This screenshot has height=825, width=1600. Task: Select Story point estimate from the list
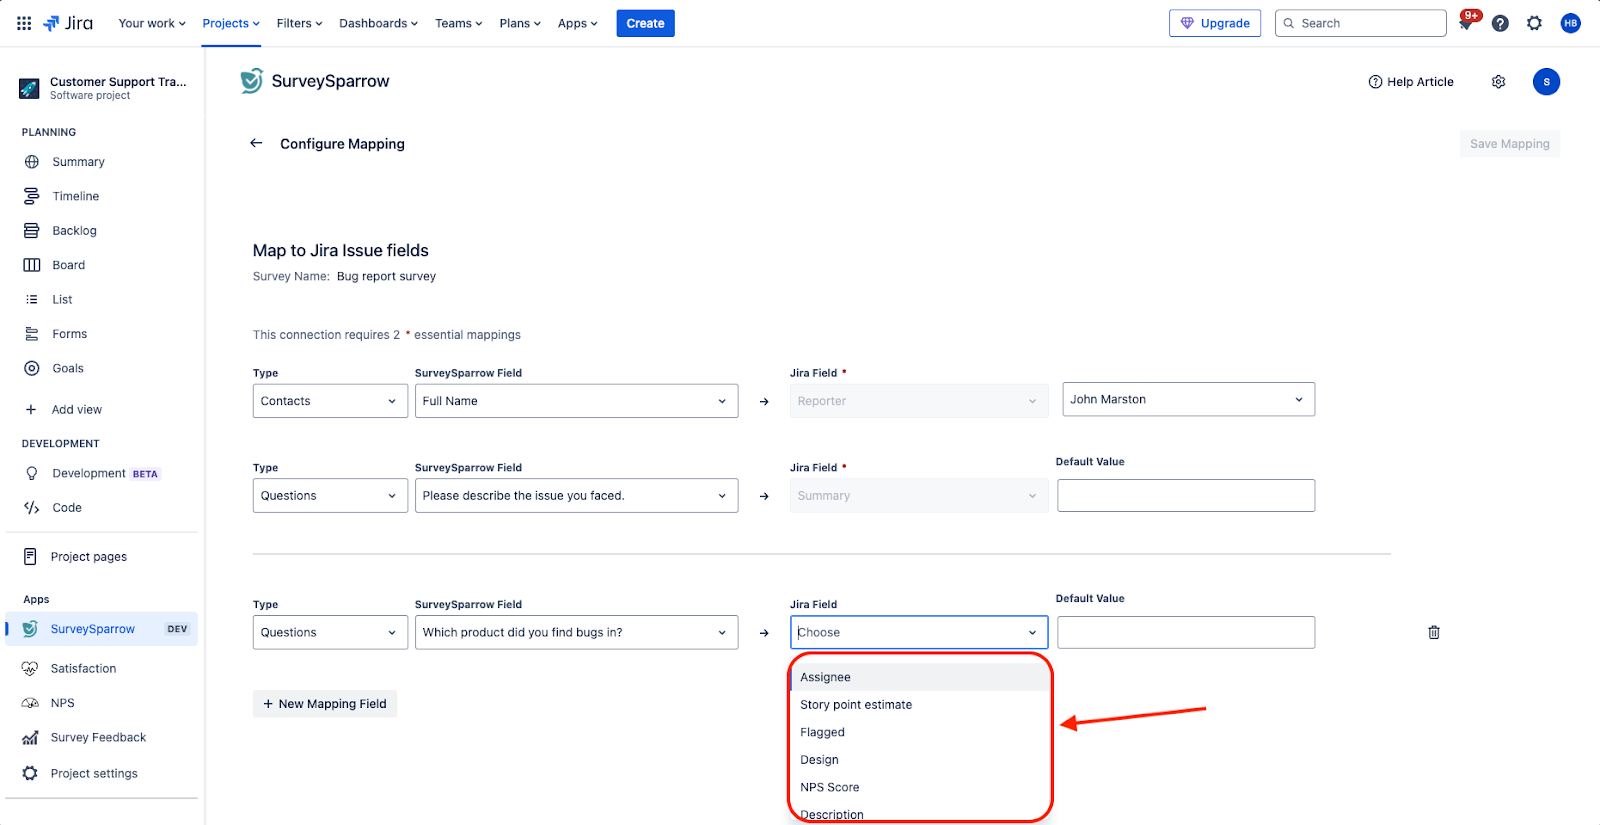pyautogui.click(x=856, y=705)
